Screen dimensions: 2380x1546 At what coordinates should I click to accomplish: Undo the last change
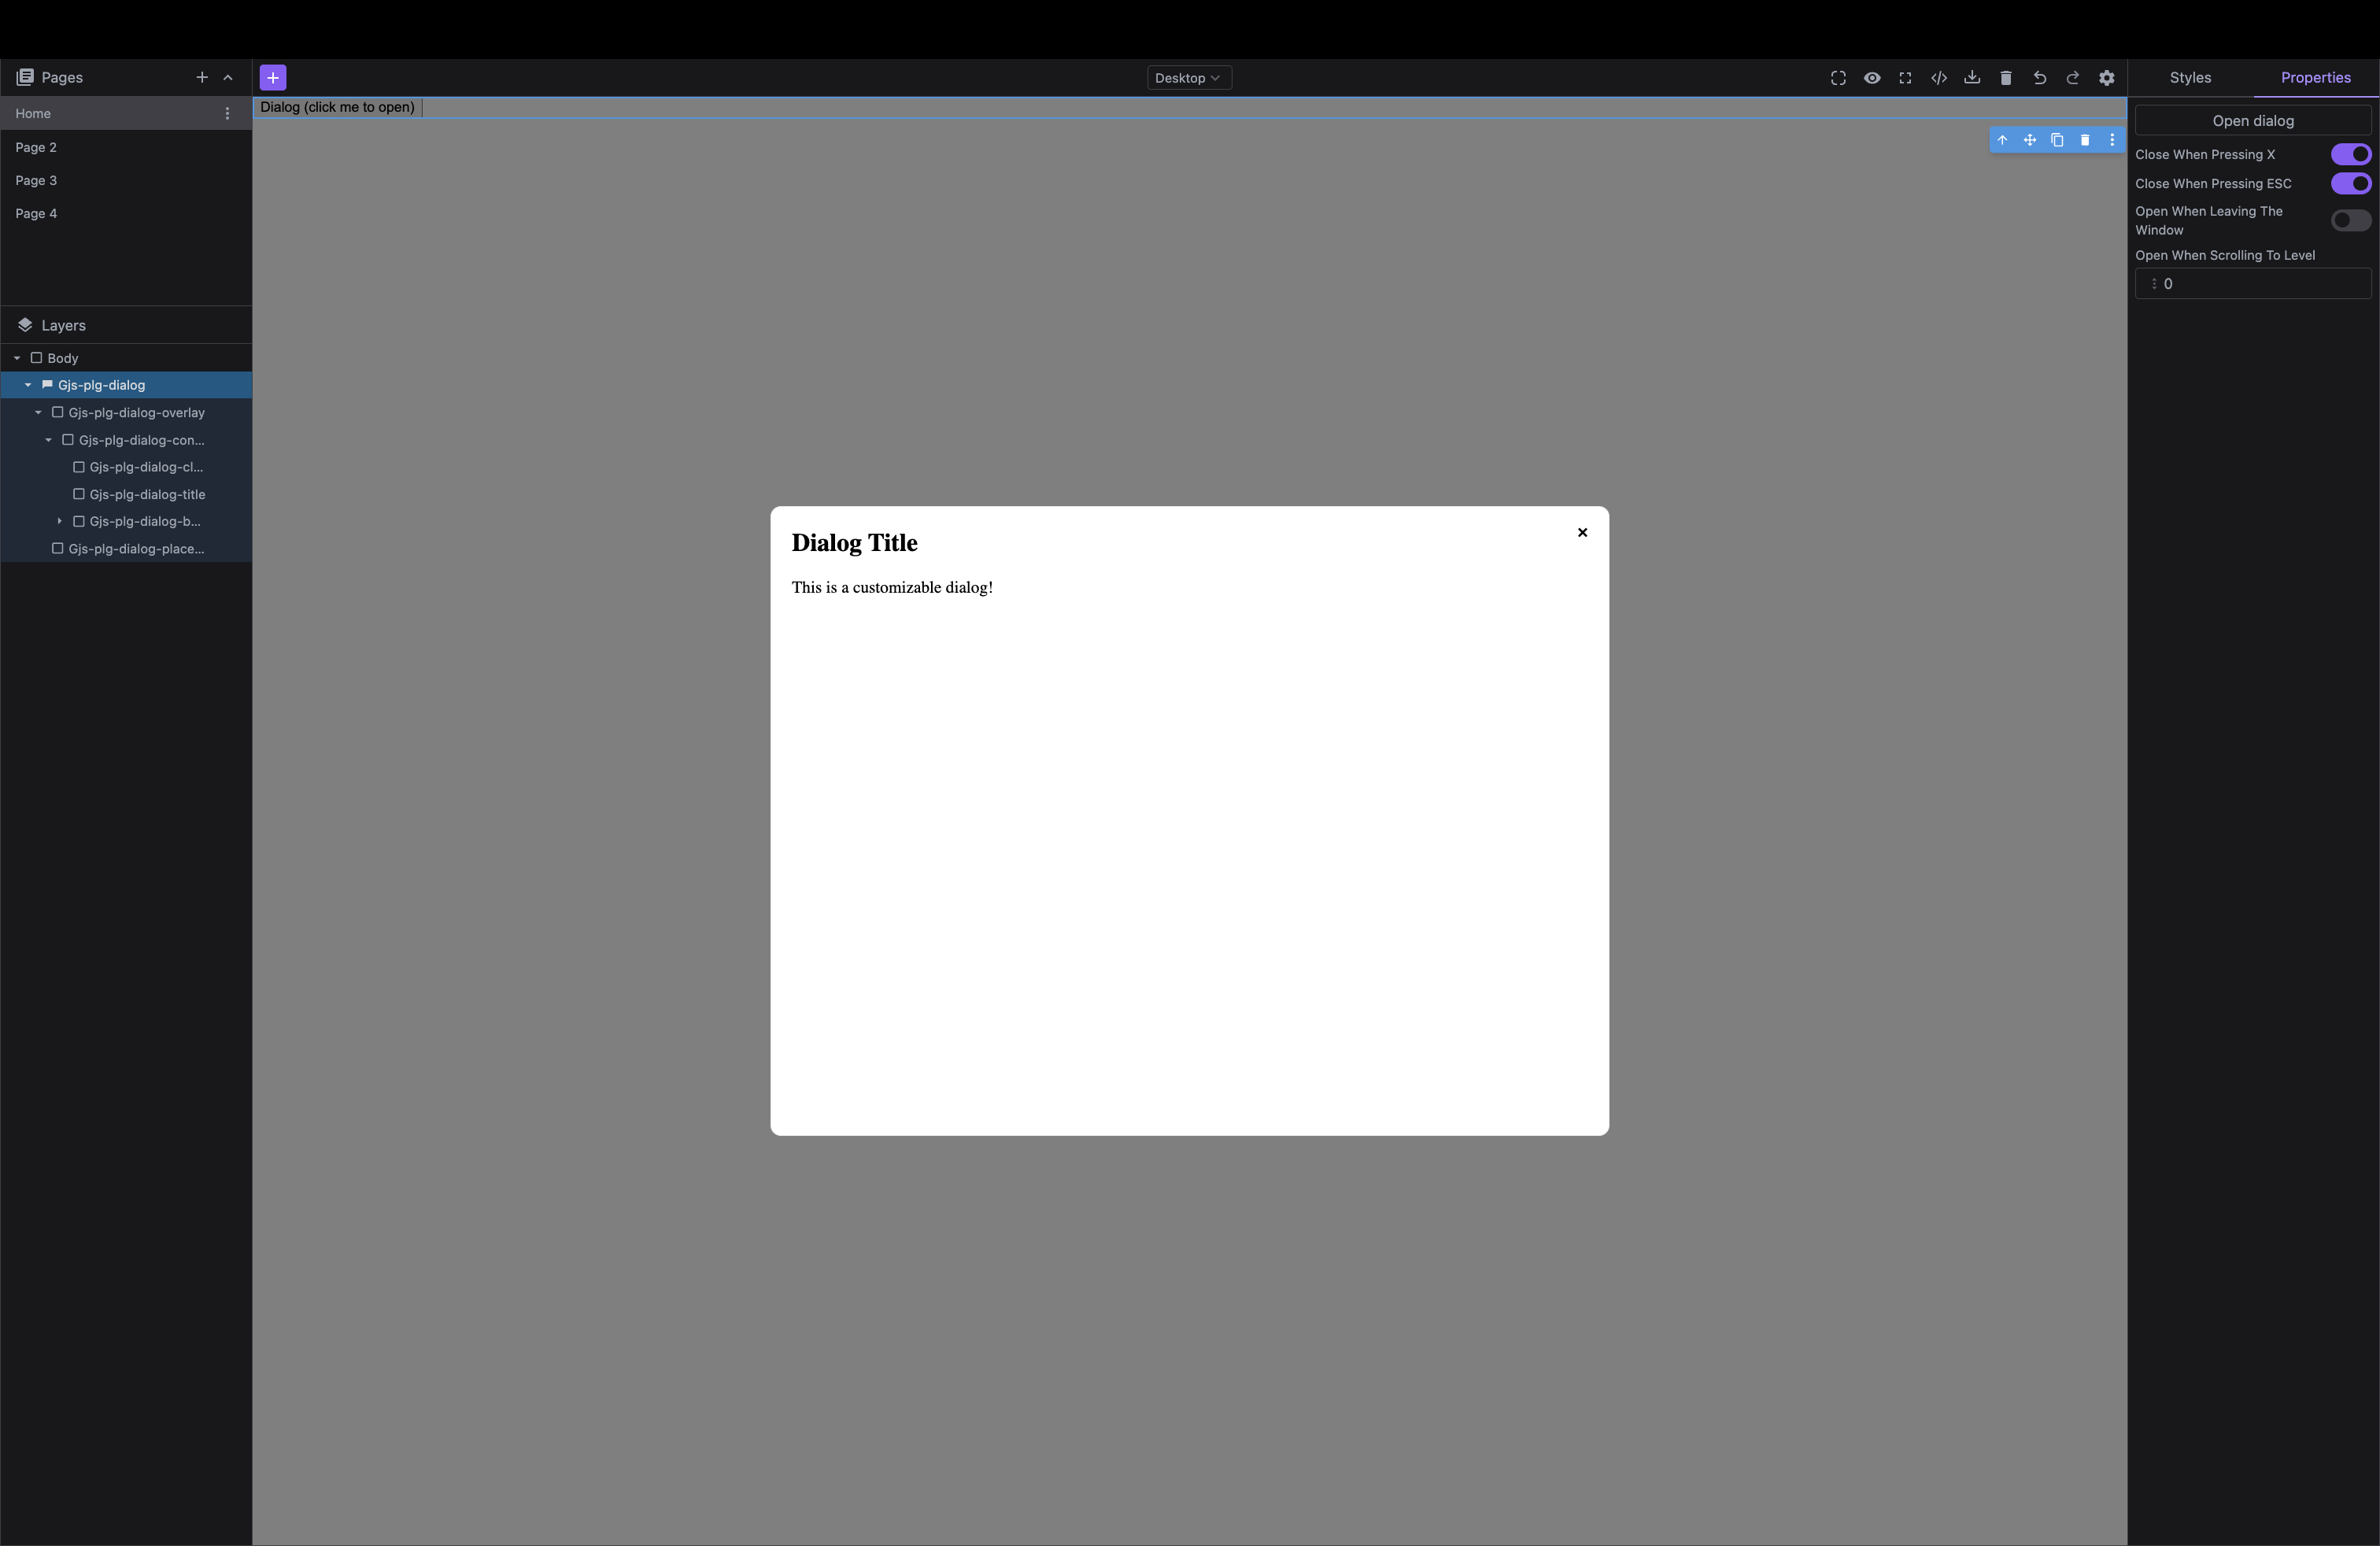pyautogui.click(x=2039, y=77)
